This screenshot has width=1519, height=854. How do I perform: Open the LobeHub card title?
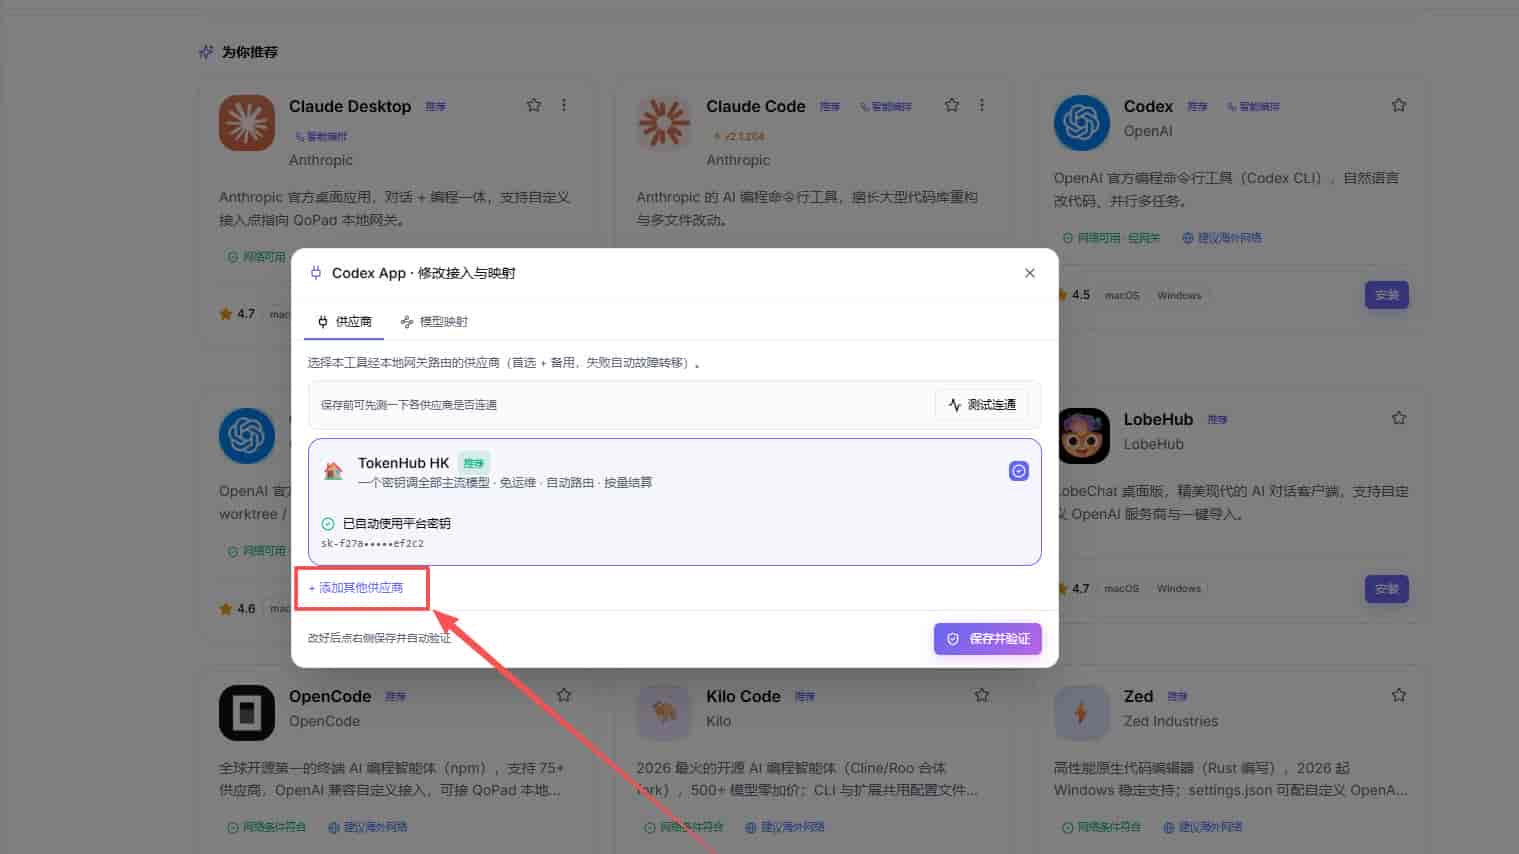(1158, 419)
